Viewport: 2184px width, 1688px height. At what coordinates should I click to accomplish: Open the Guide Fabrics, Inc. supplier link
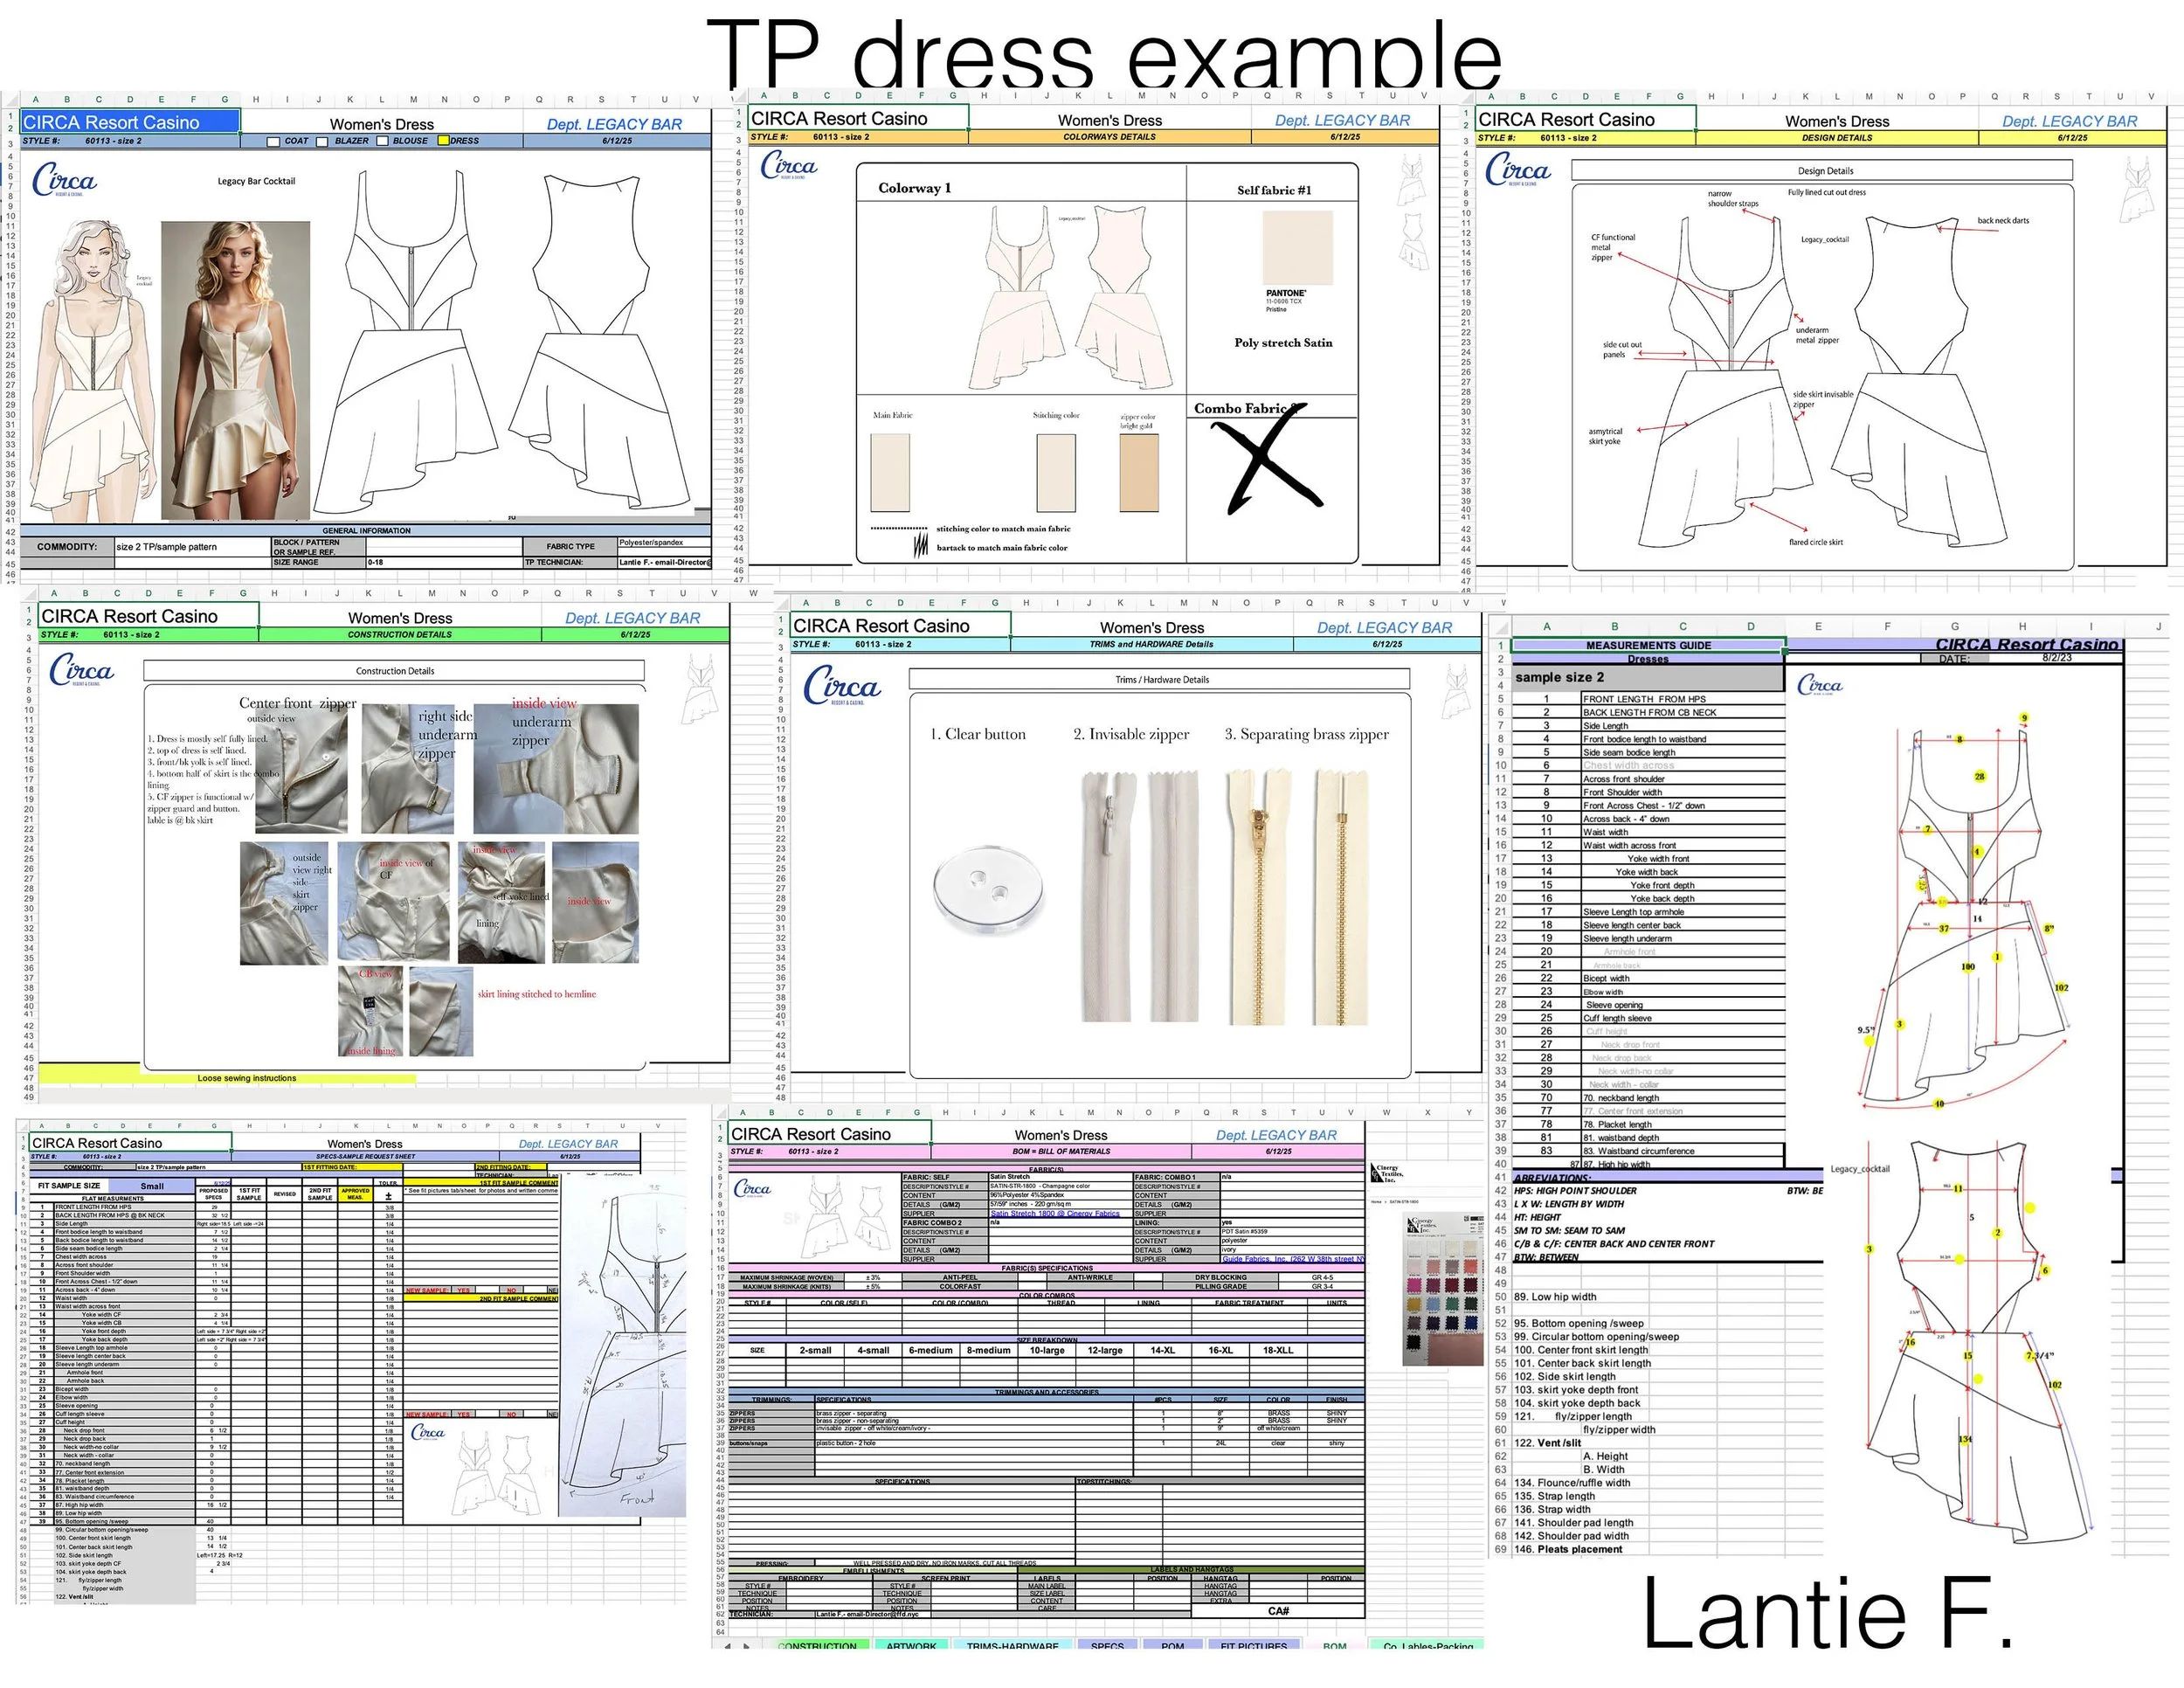click(1293, 1259)
